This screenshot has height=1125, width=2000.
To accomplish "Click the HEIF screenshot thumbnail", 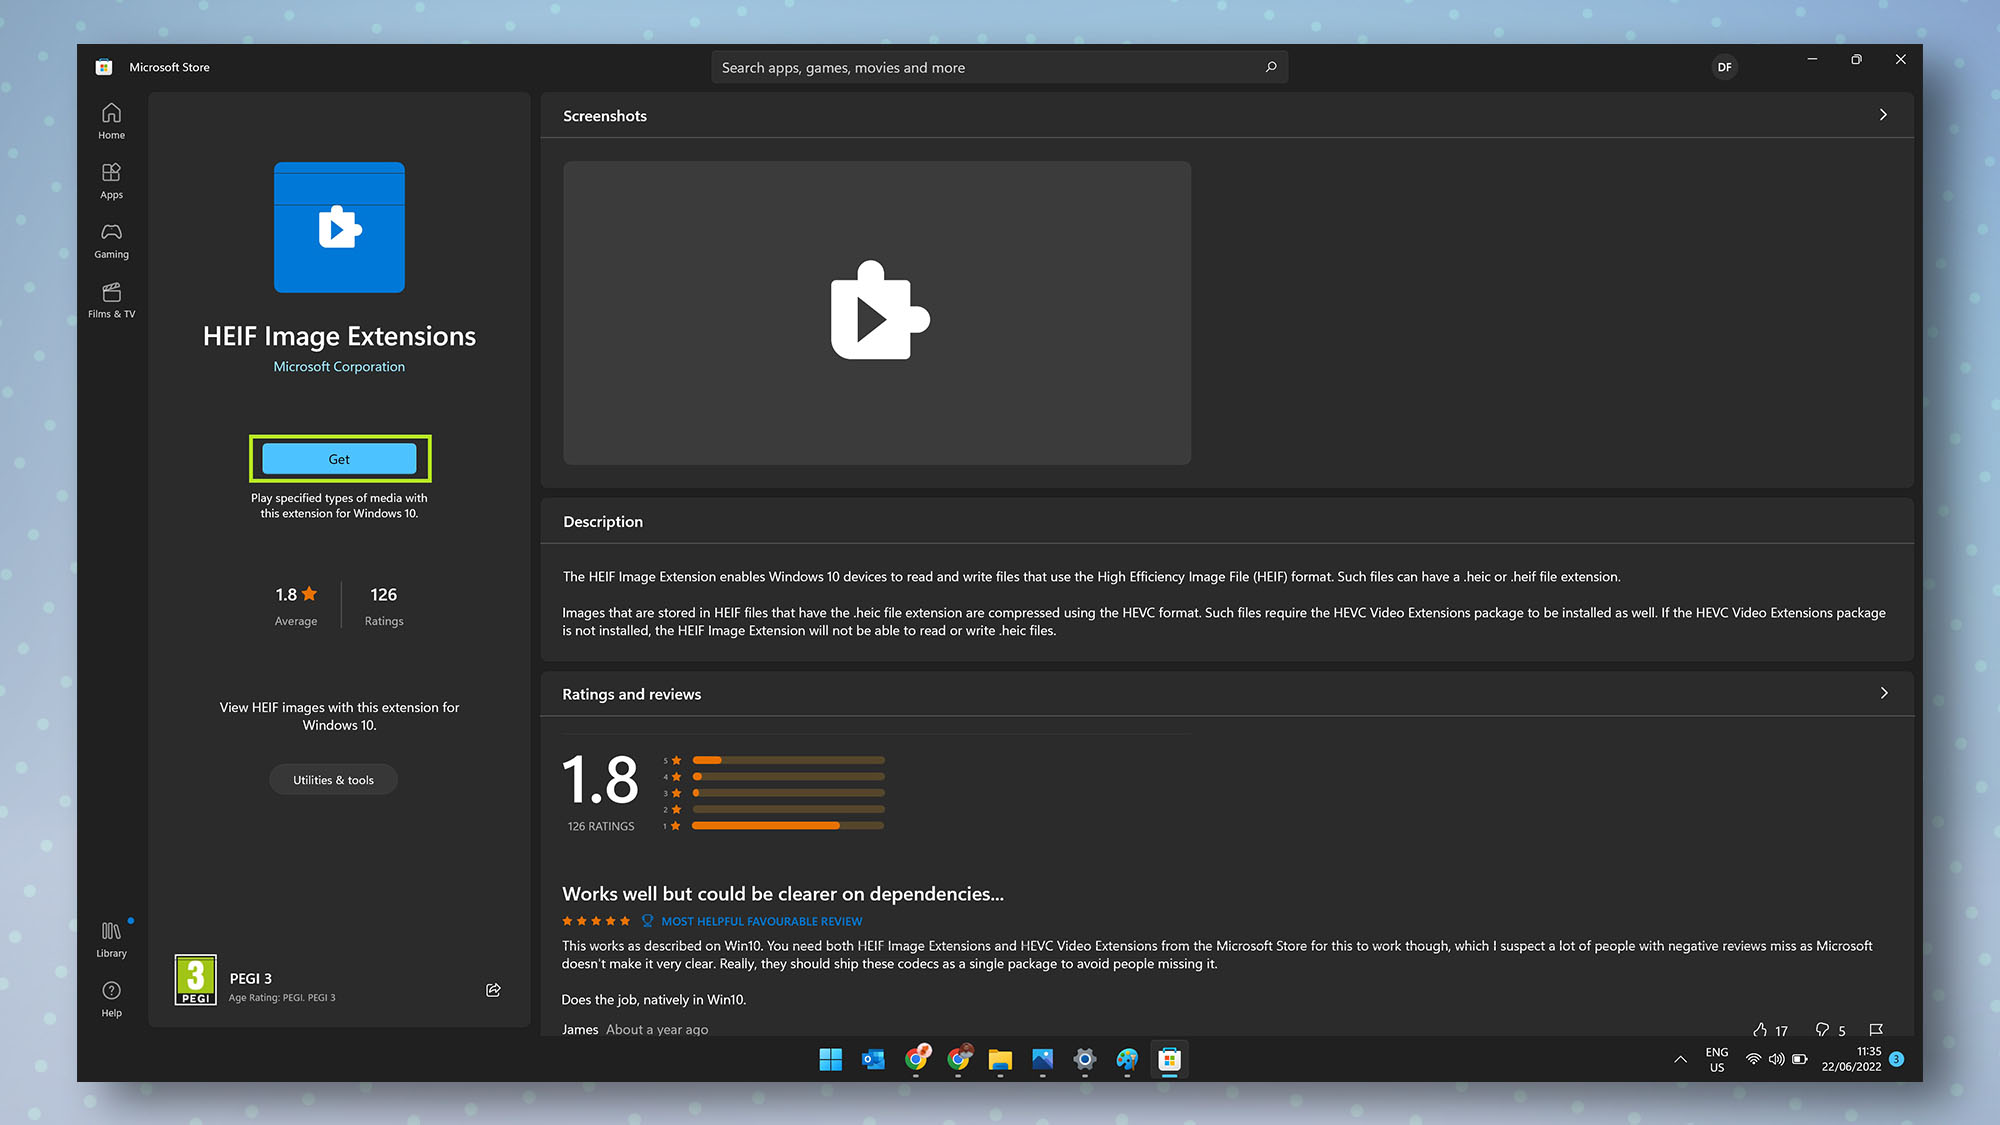I will [x=879, y=312].
